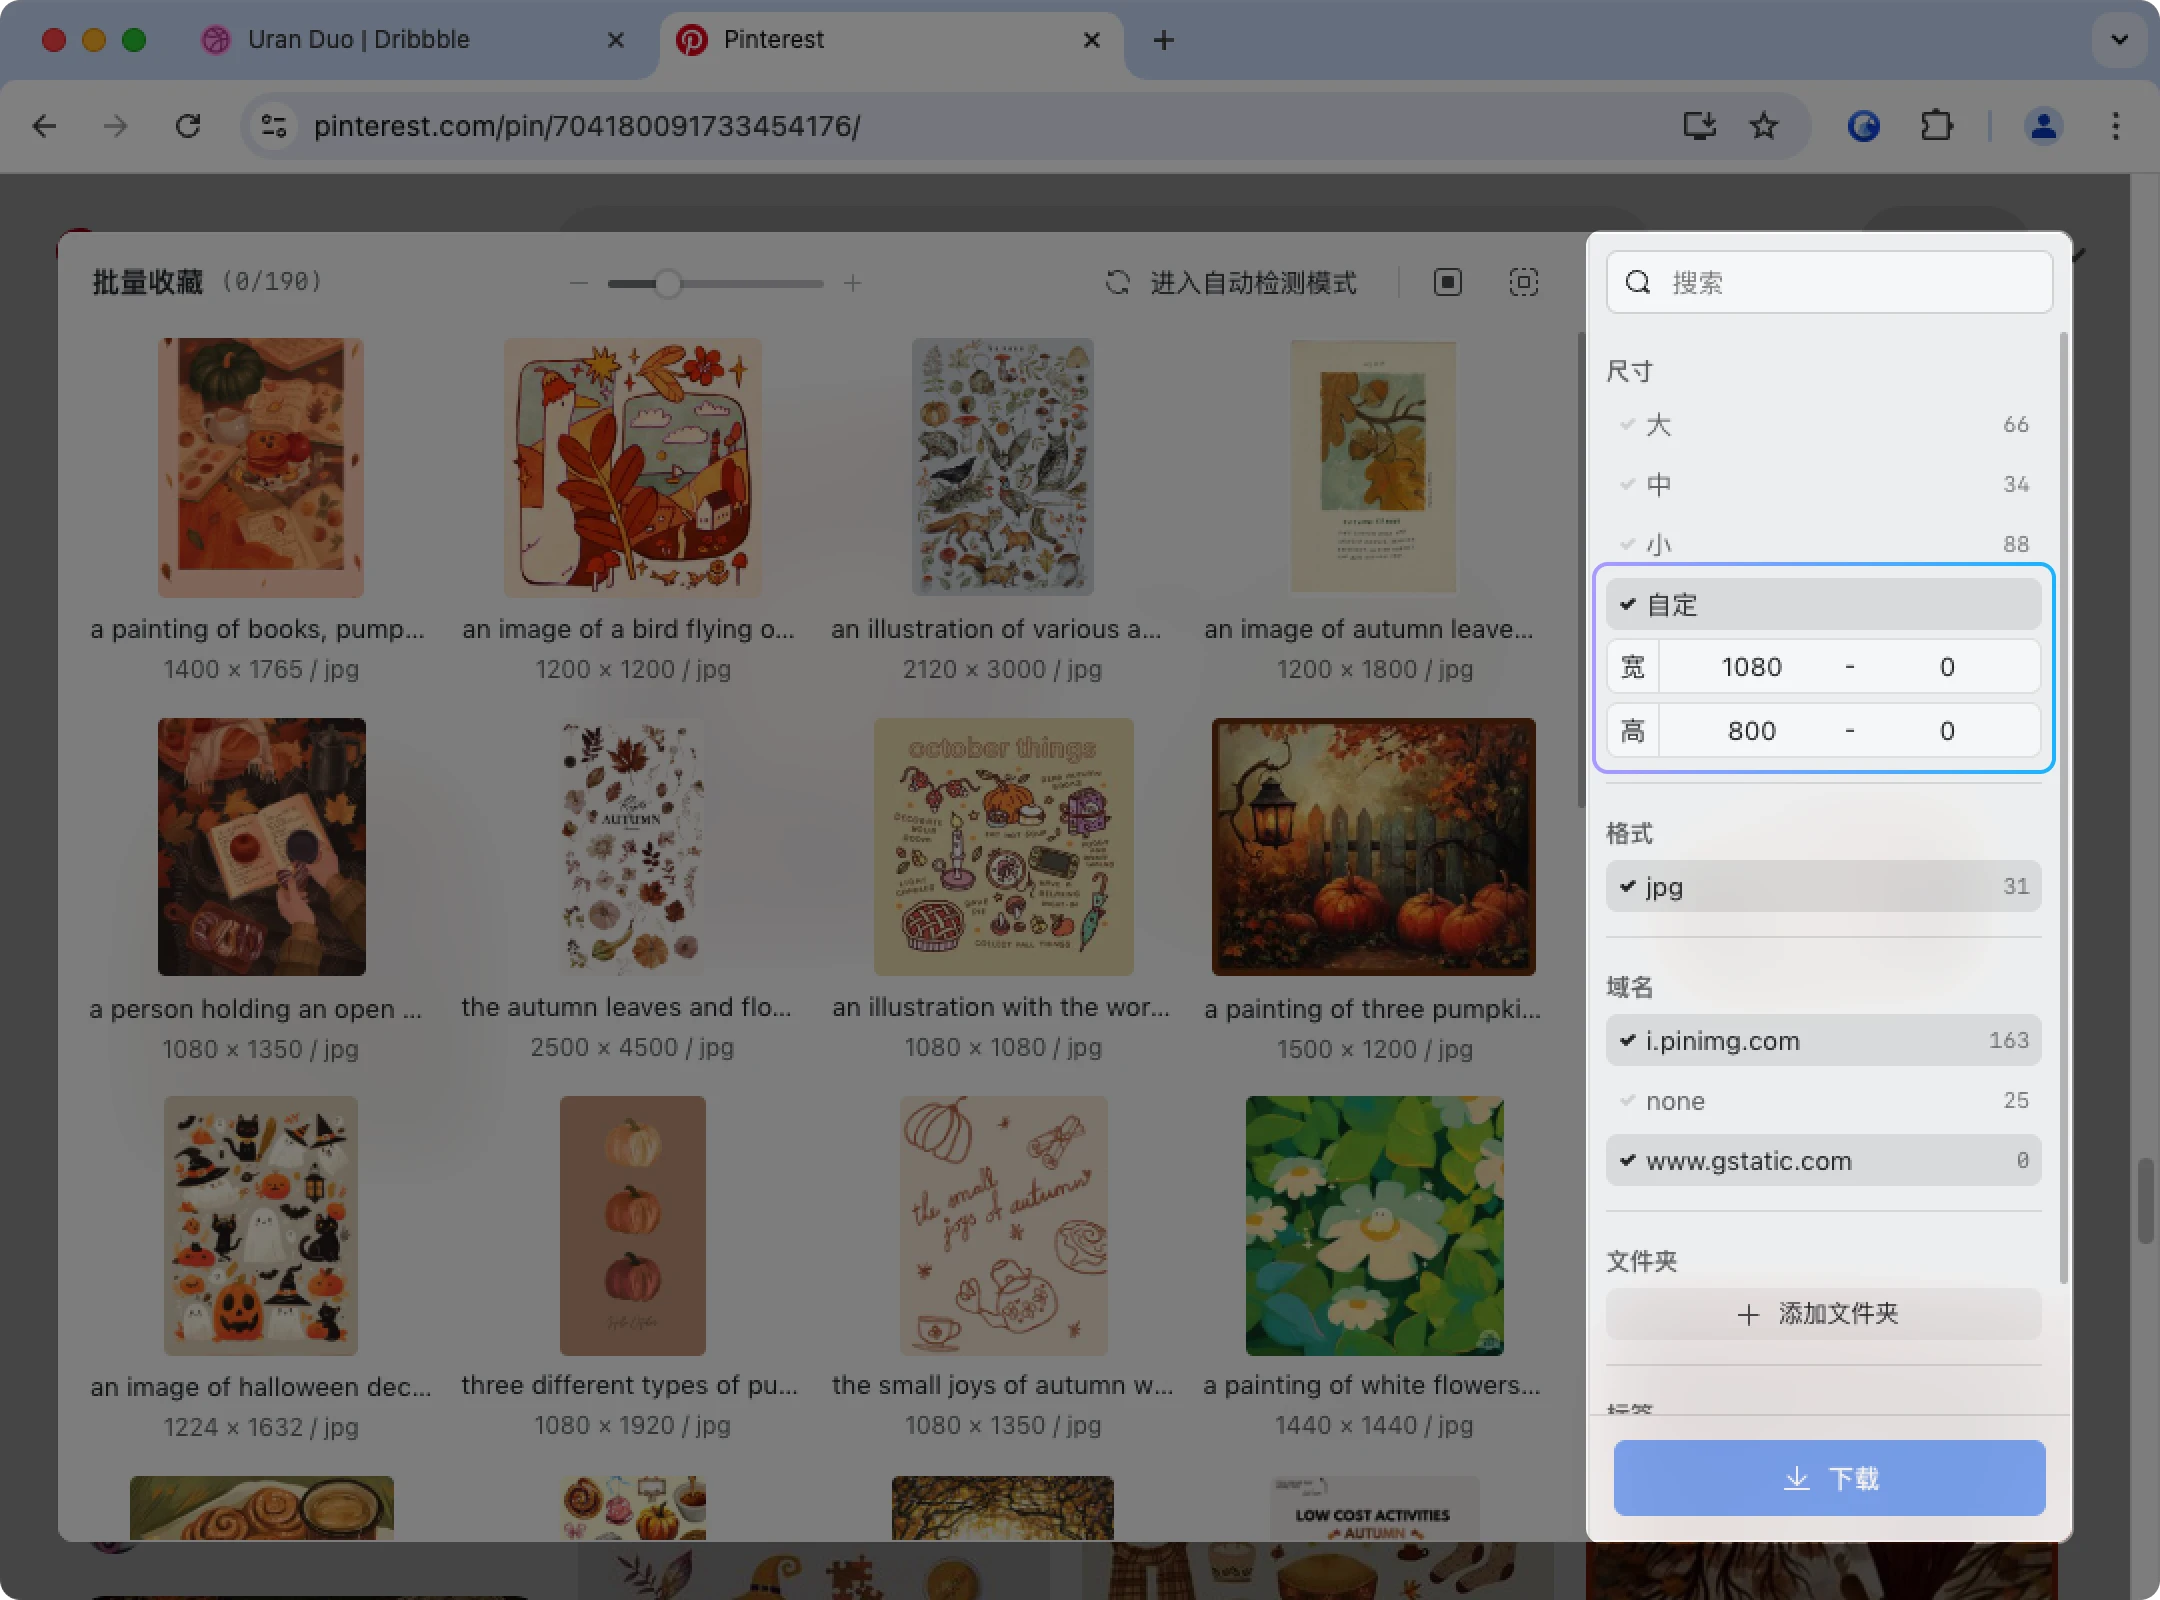Click the refresh icon beside auto-detect mode
Screen dimensions: 2160x1600
click(1118, 283)
